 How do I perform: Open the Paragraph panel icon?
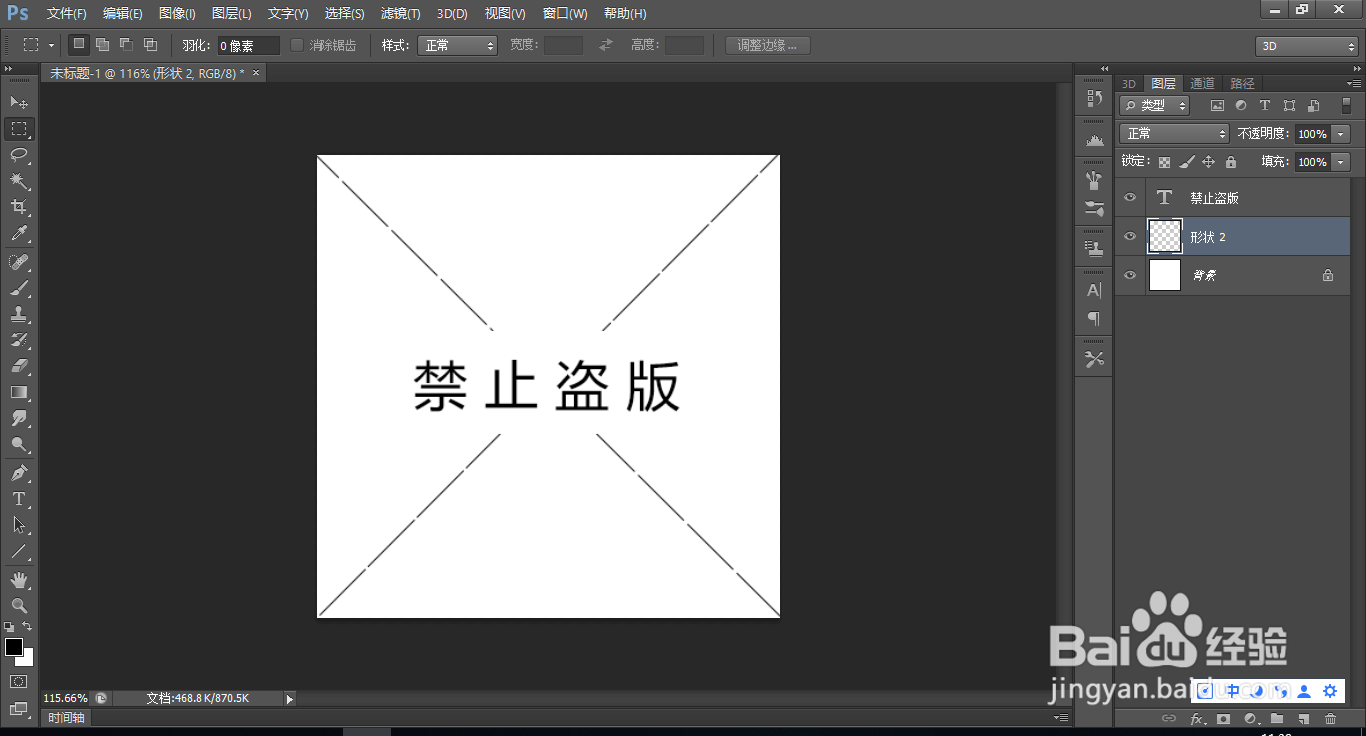[x=1094, y=318]
